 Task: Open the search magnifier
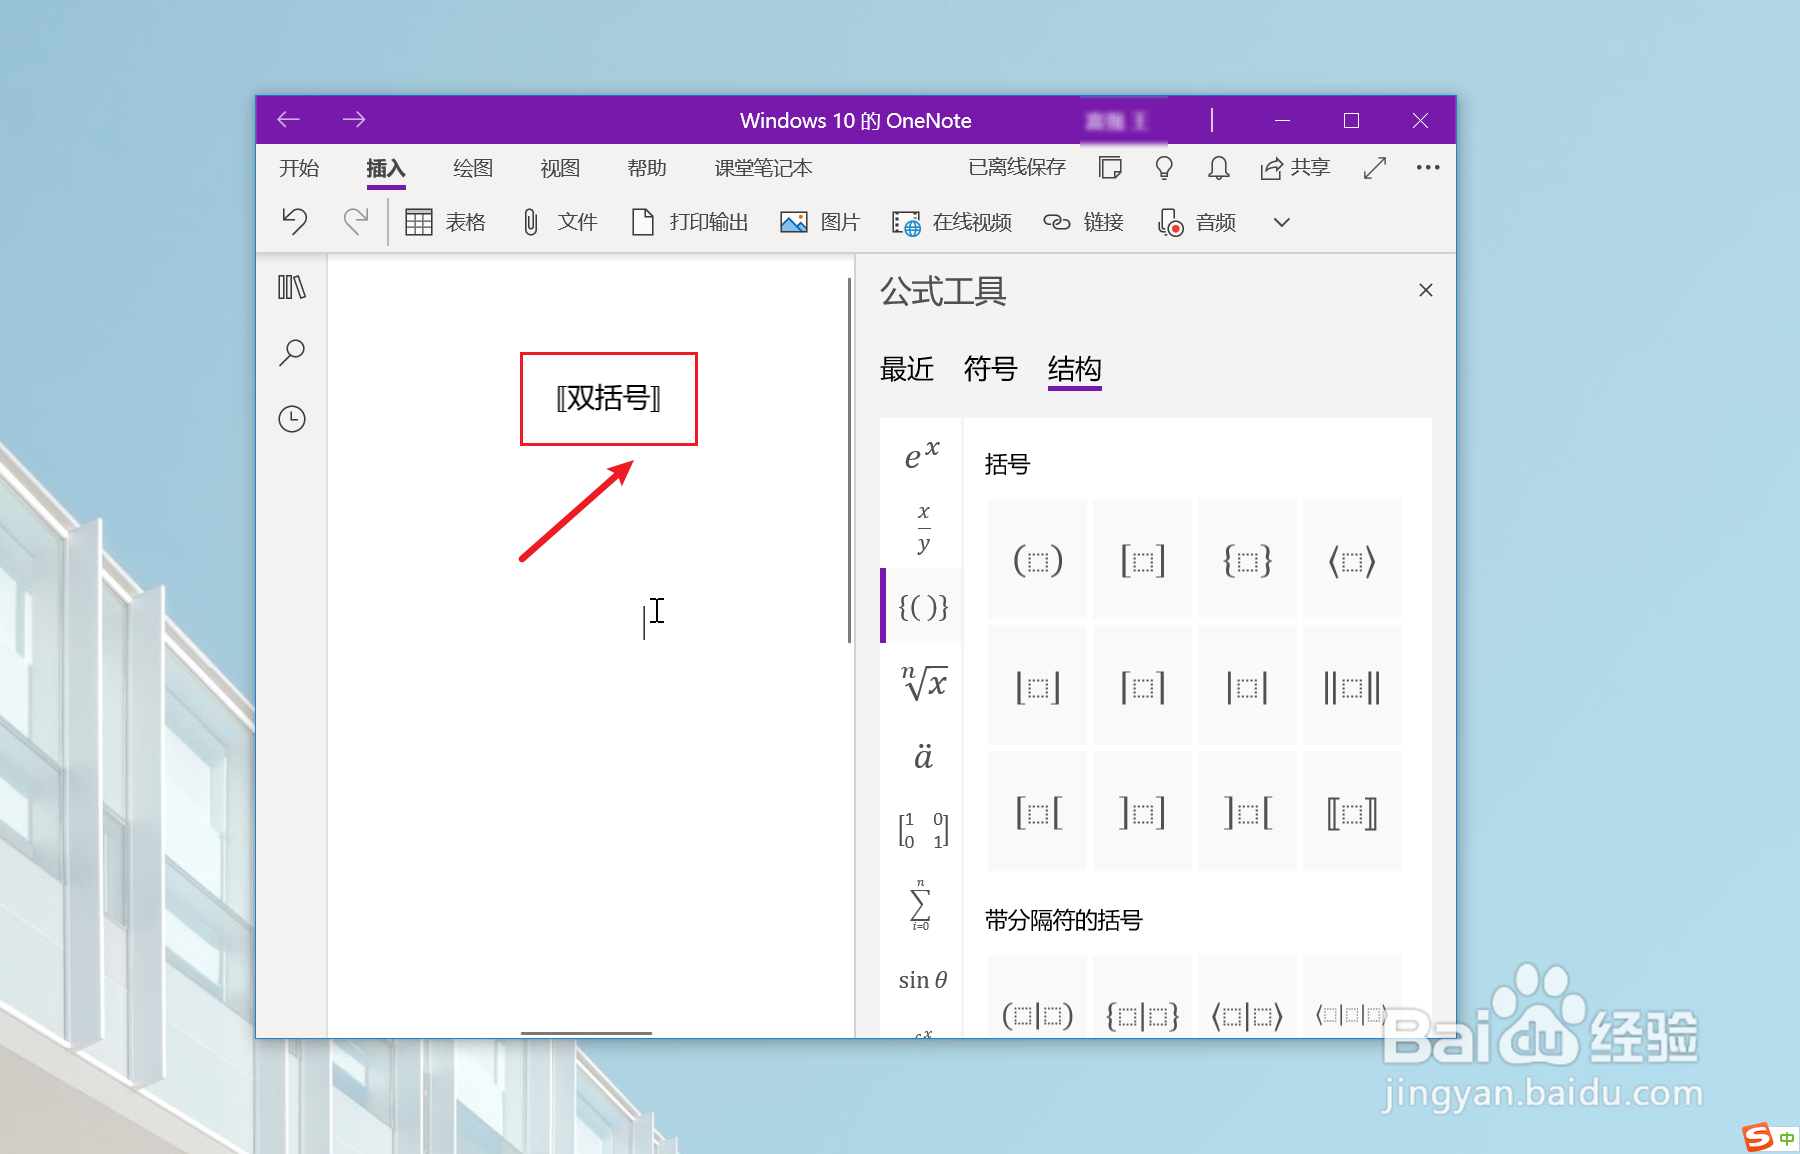[x=292, y=352]
